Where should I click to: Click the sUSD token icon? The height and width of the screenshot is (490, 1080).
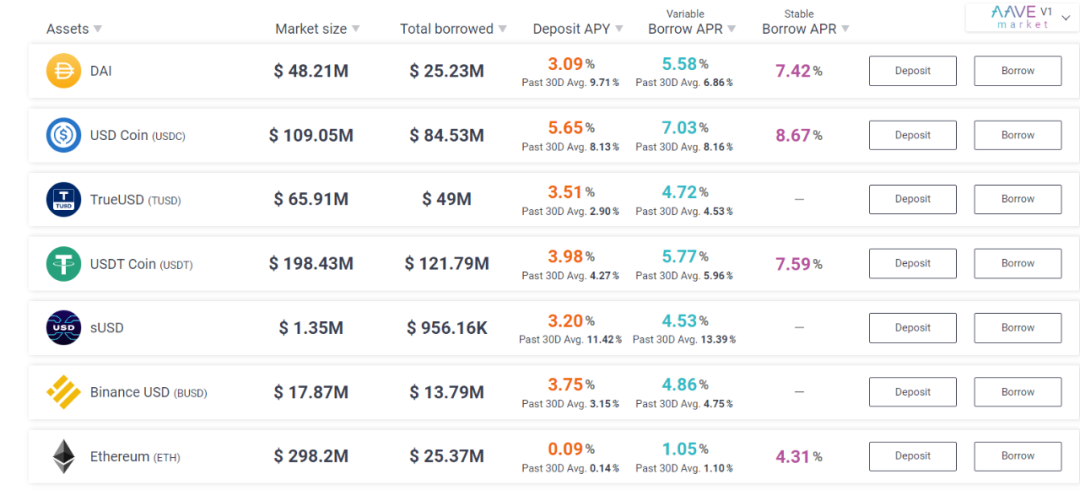tap(63, 327)
